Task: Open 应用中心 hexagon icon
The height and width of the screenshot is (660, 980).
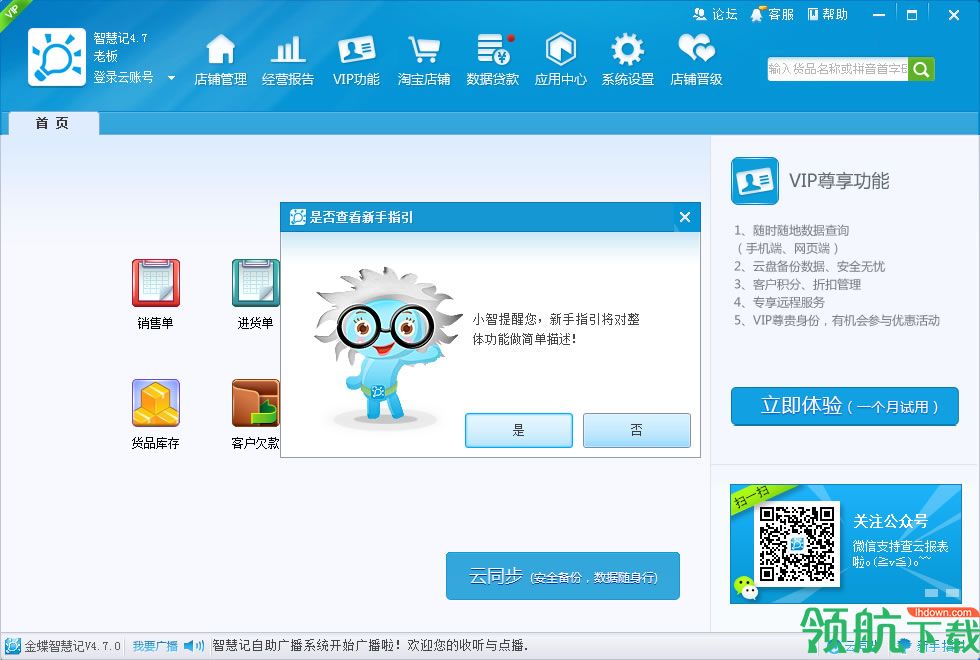Action: pos(561,60)
